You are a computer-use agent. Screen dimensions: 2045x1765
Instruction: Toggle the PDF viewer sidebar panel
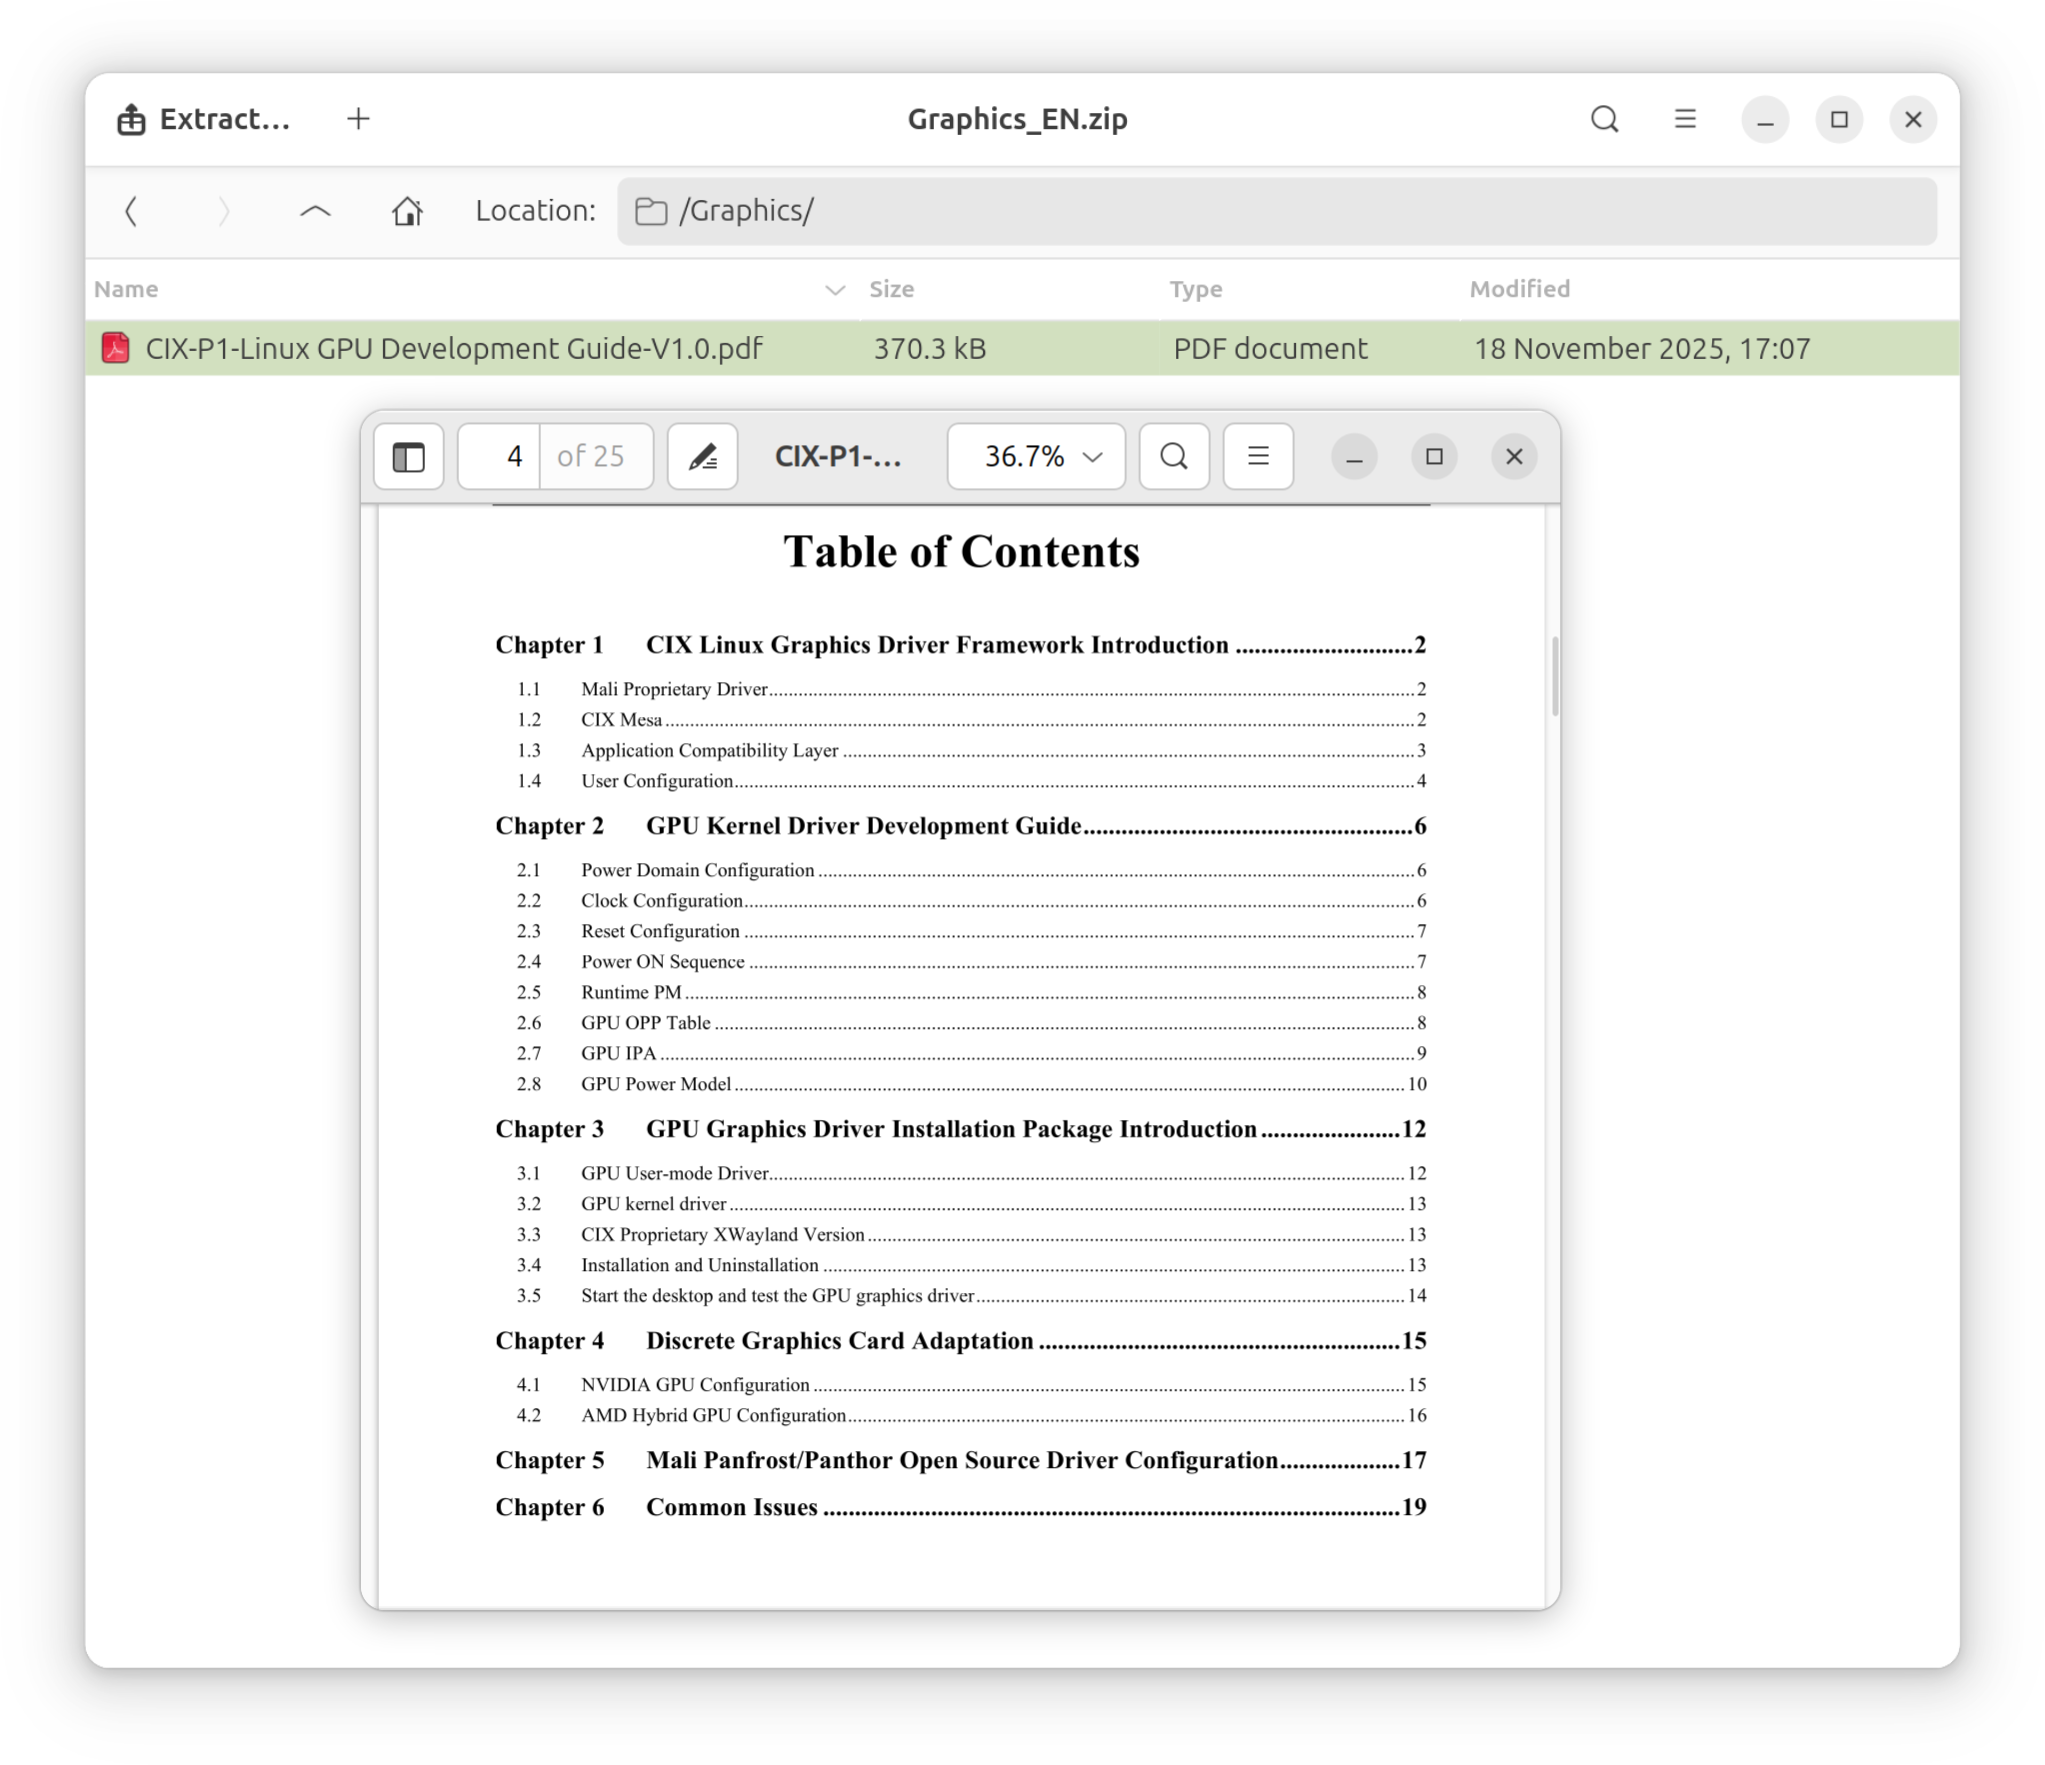408,457
